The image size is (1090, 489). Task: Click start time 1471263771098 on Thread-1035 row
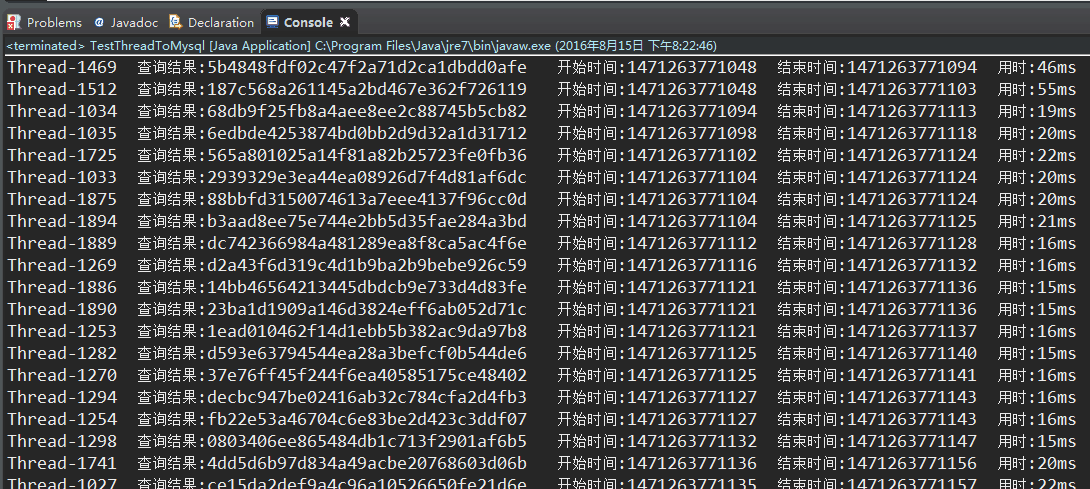(692, 133)
